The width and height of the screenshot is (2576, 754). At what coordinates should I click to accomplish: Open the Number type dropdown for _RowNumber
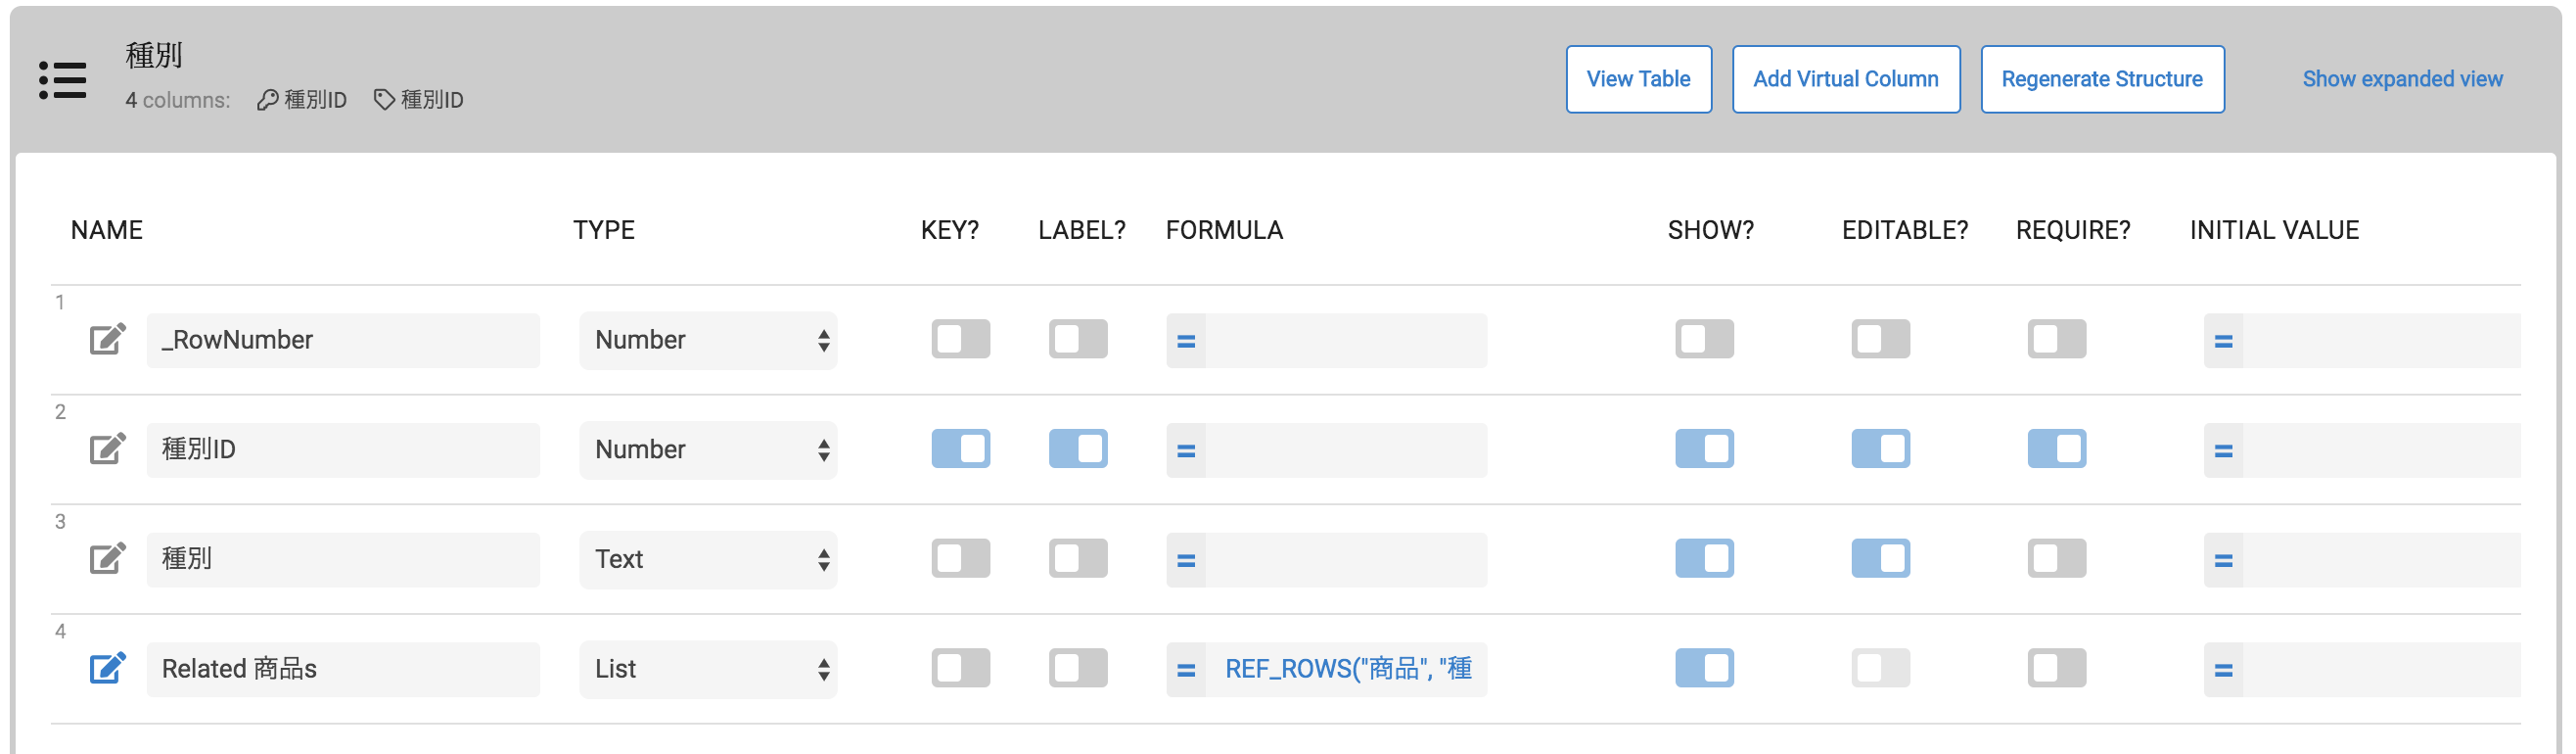tap(708, 340)
